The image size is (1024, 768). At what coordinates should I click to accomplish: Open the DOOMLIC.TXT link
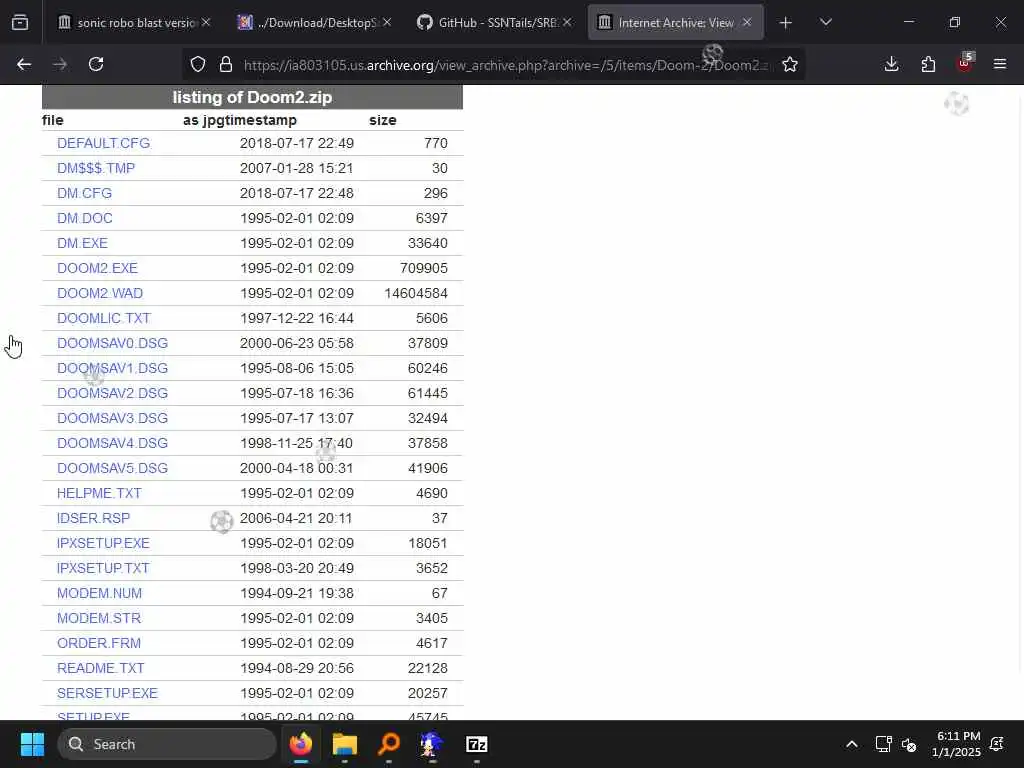tap(104, 318)
